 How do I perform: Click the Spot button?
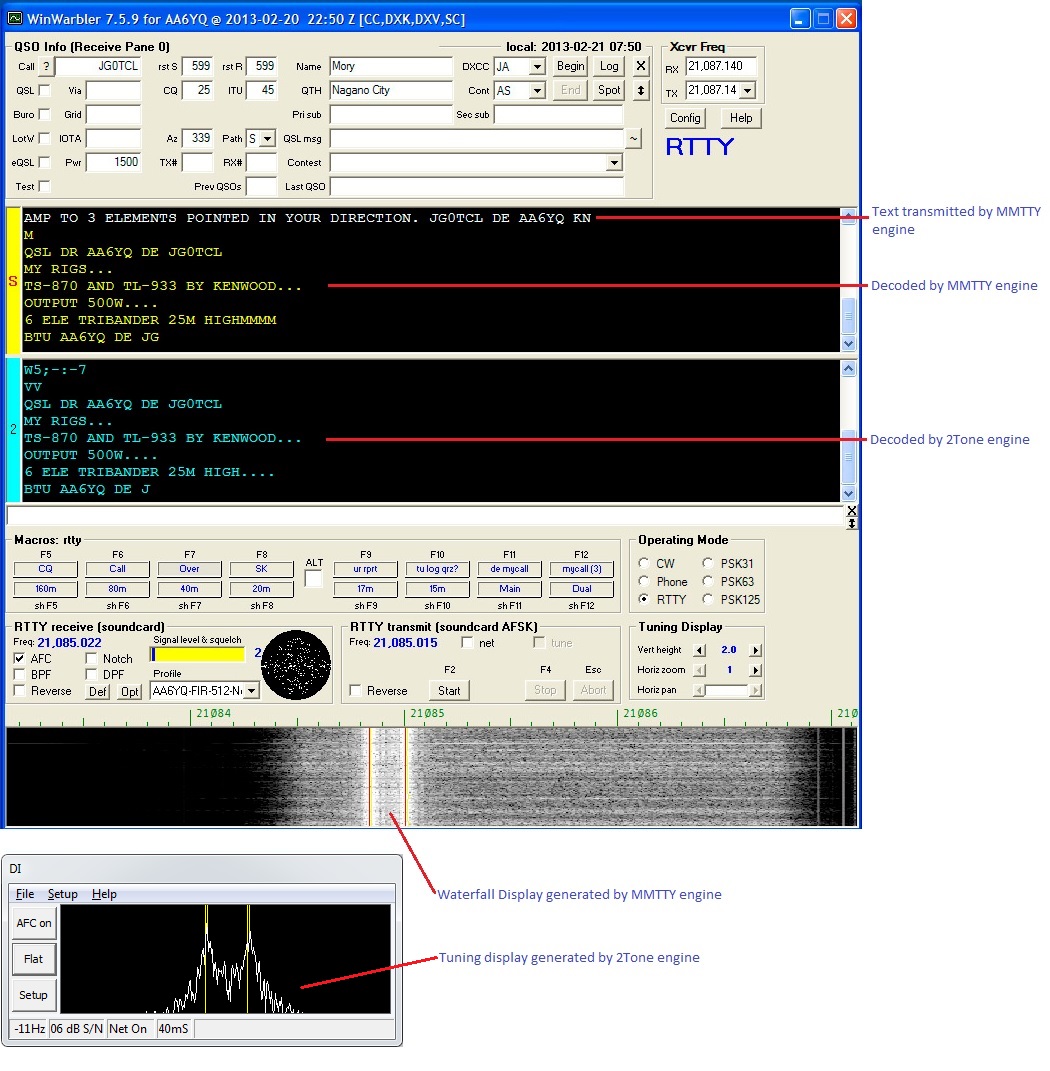coord(609,90)
